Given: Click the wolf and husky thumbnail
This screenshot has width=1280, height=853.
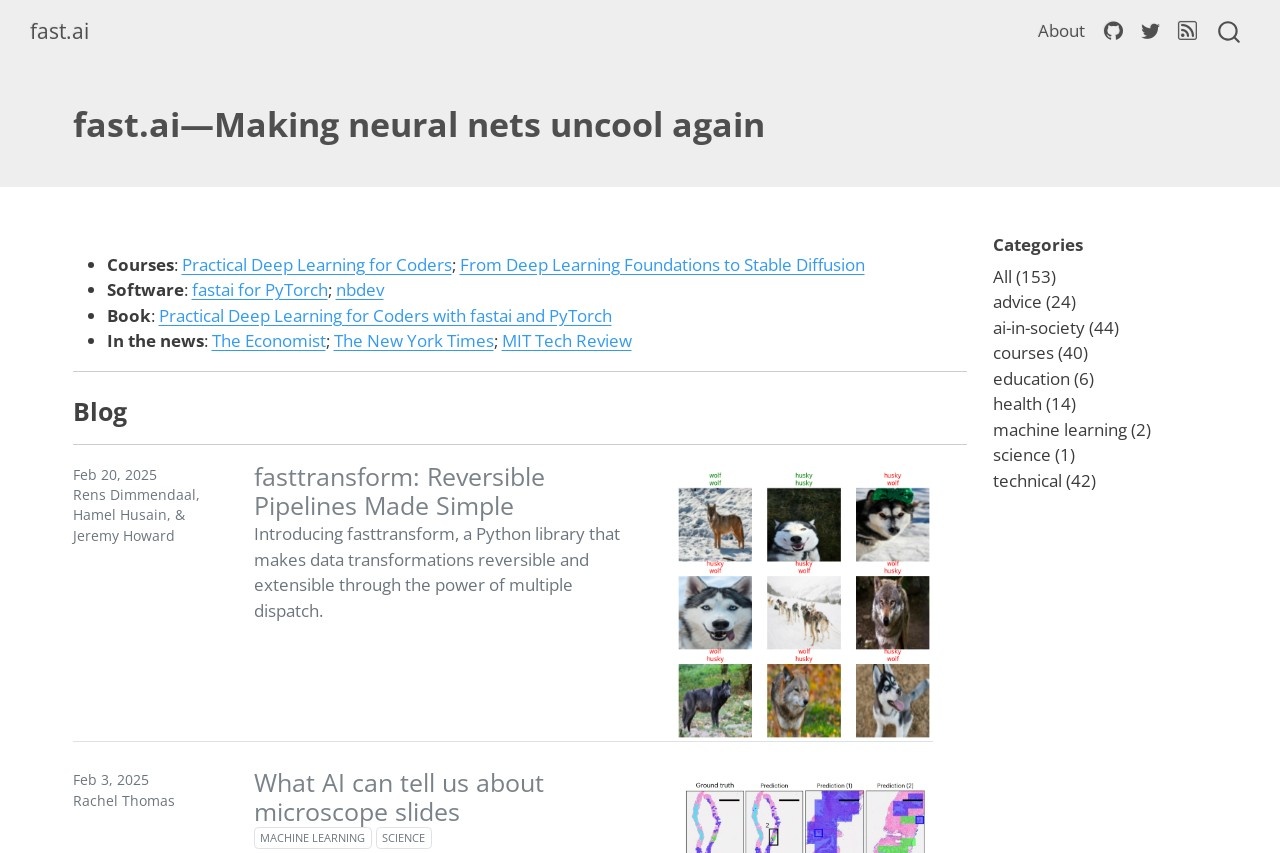Looking at the screenshot, I should [x=804, y=604].
